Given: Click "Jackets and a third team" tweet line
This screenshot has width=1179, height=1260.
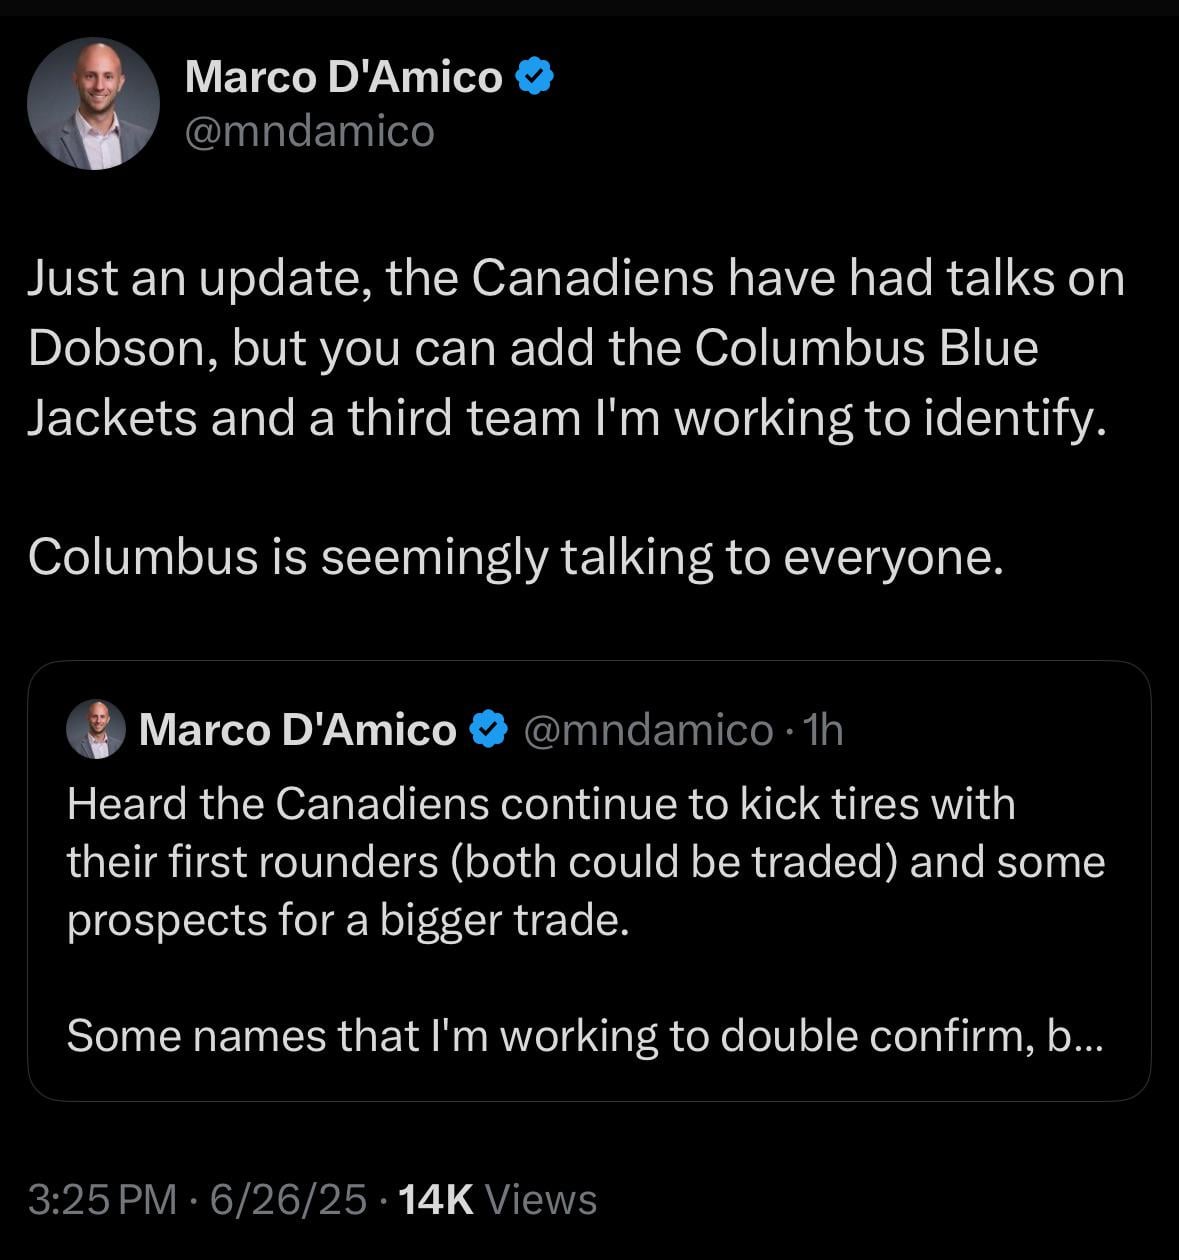Looking at the screenshot, I should click(x=300, y=418).
